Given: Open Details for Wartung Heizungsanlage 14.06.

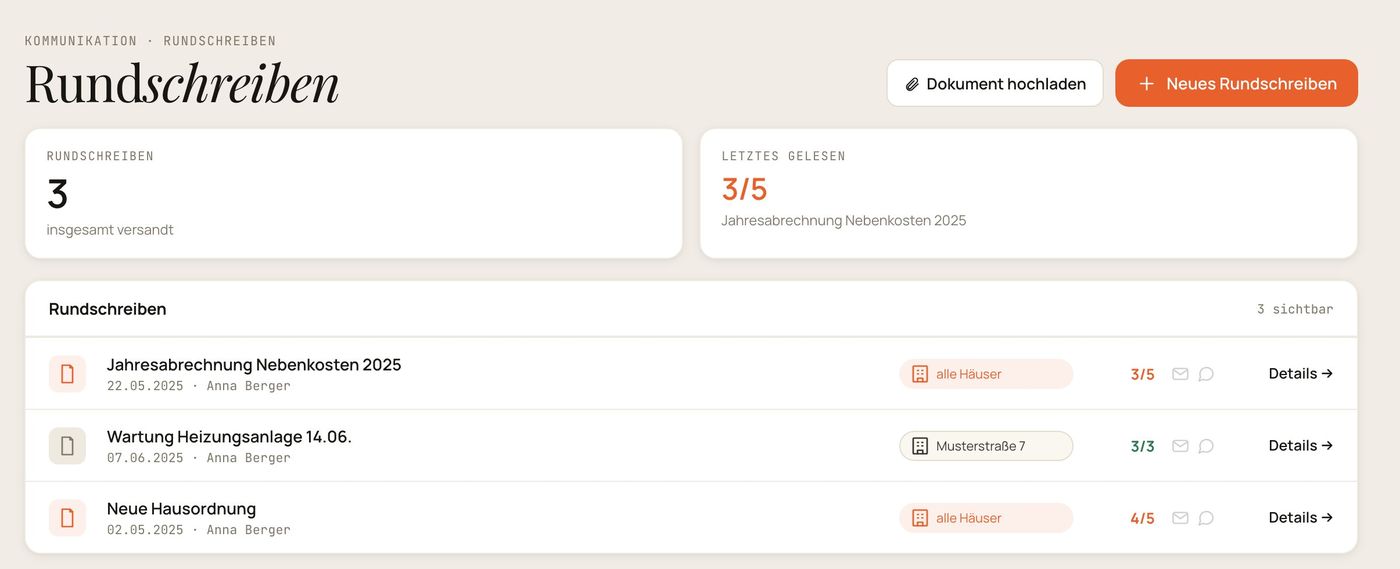Looking at the screenshot, I should [x=1300, y=445].
